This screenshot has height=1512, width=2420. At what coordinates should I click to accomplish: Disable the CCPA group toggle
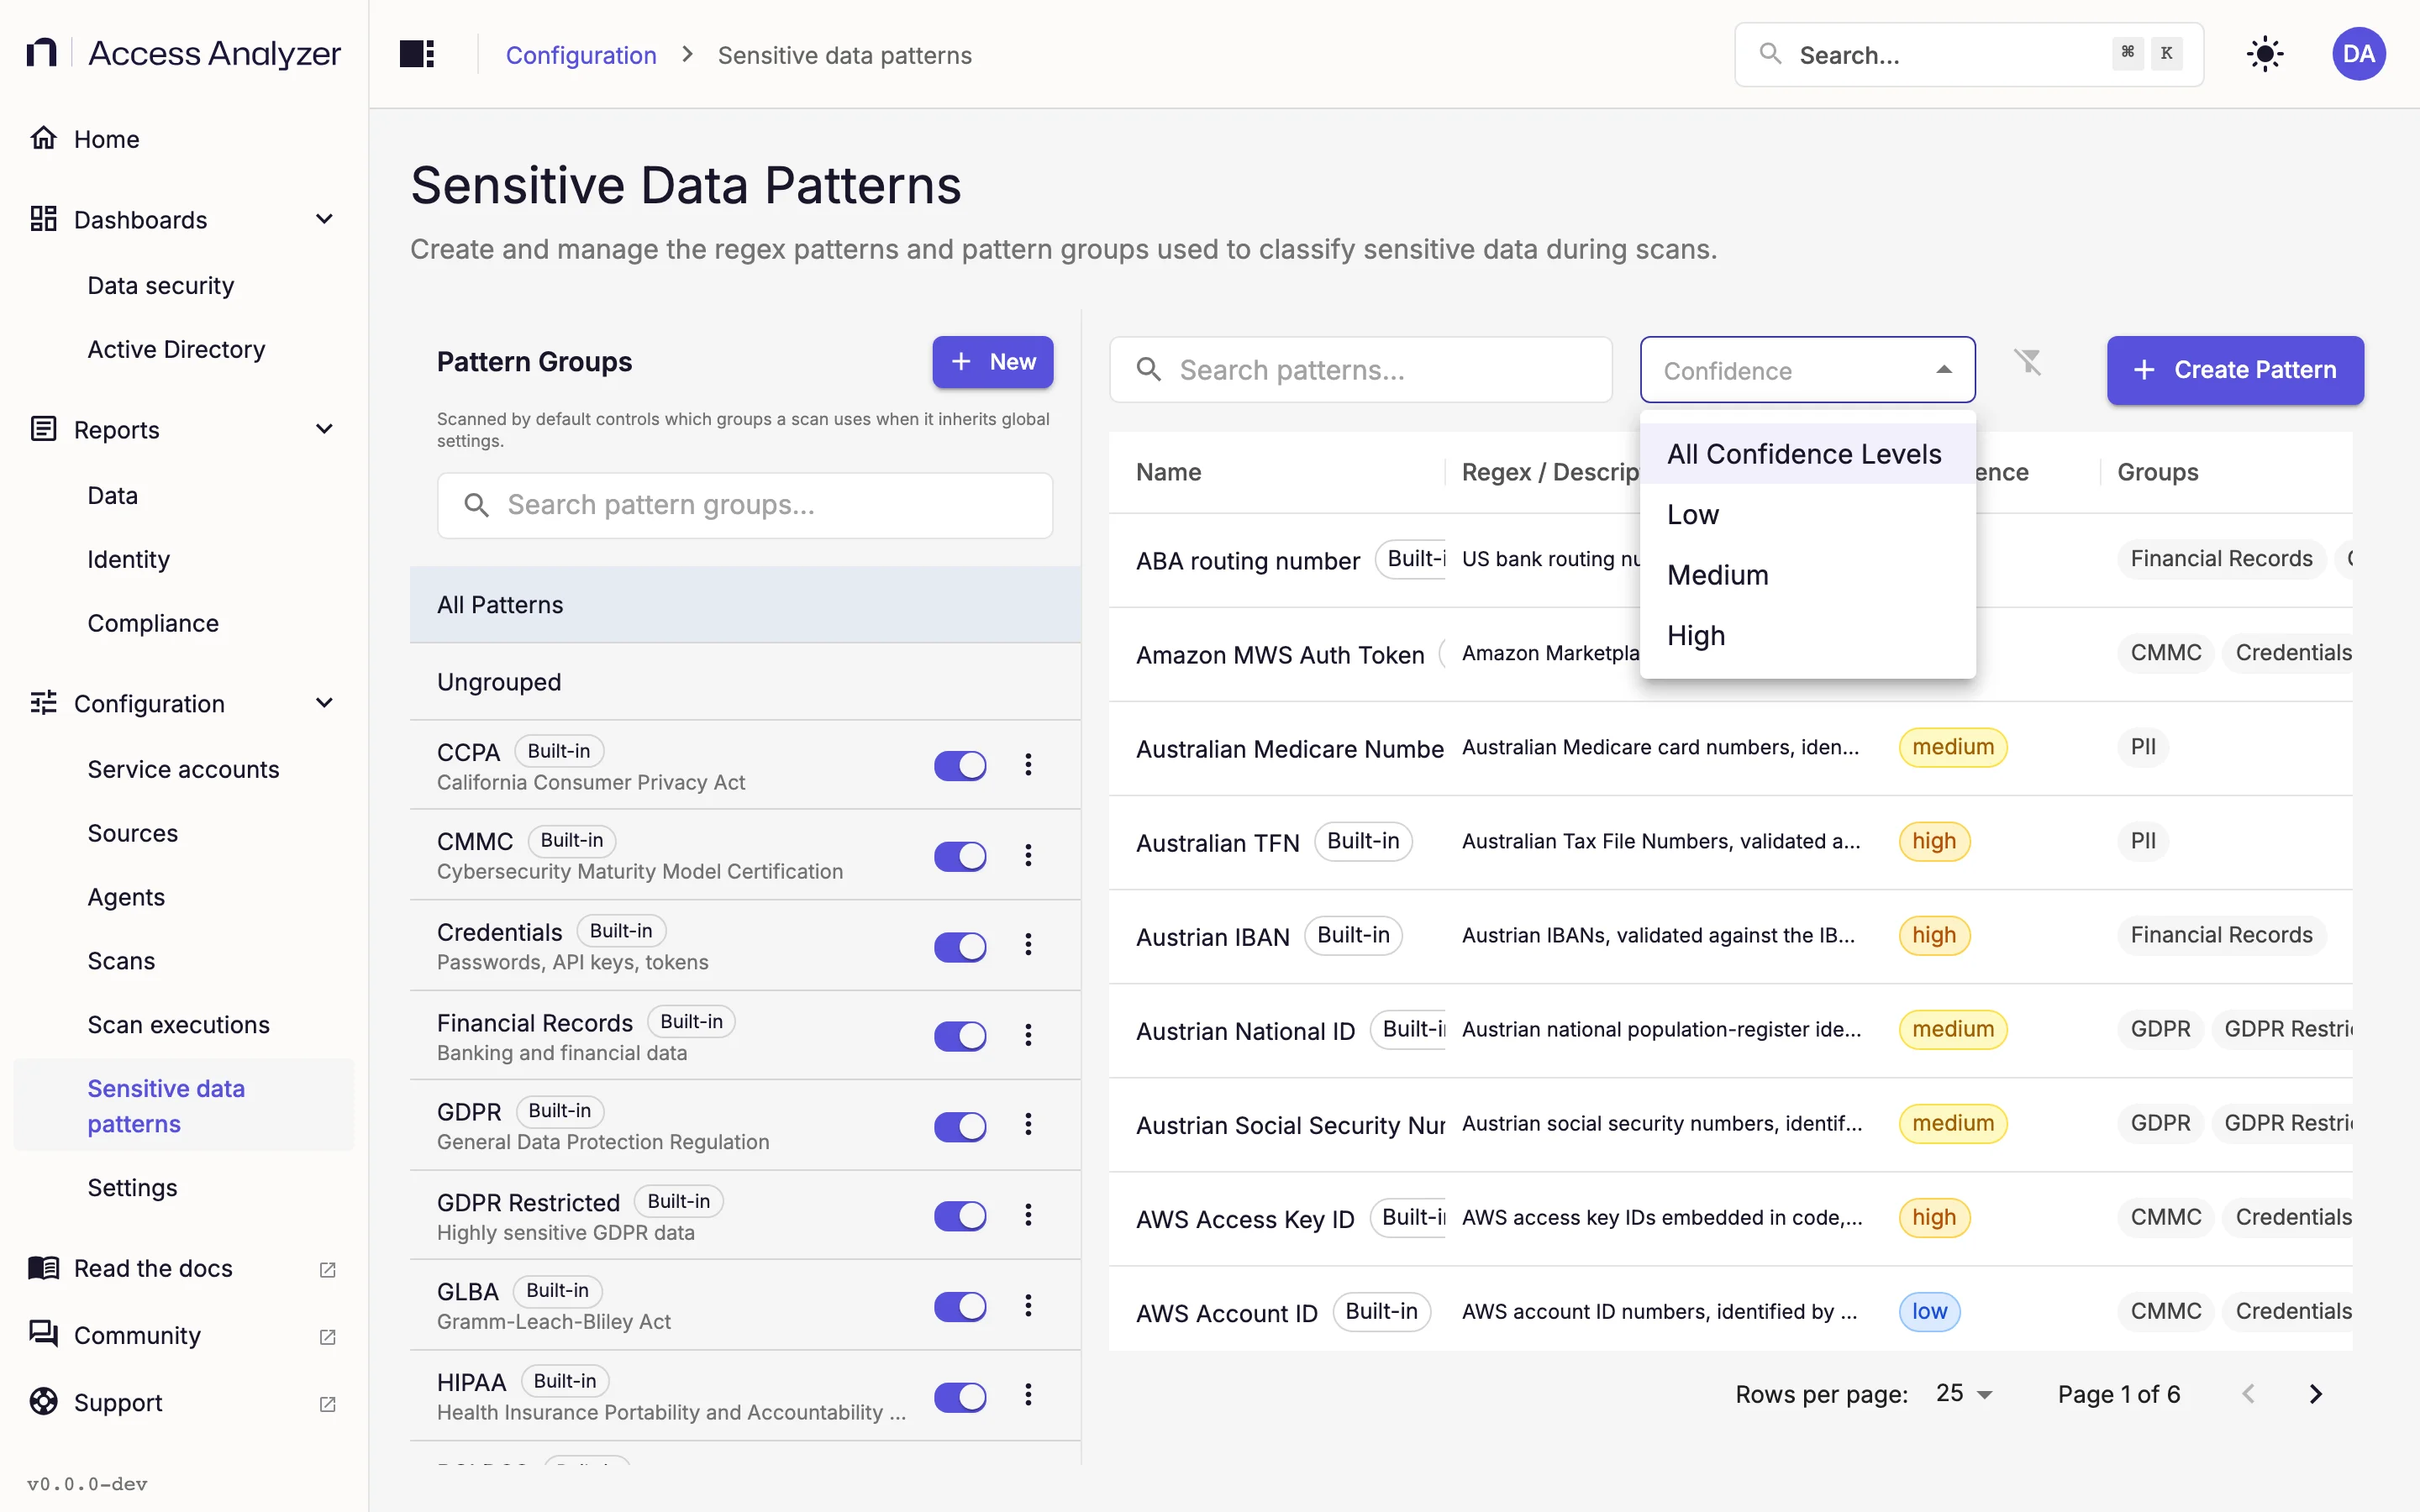click(x=960, y=766)
